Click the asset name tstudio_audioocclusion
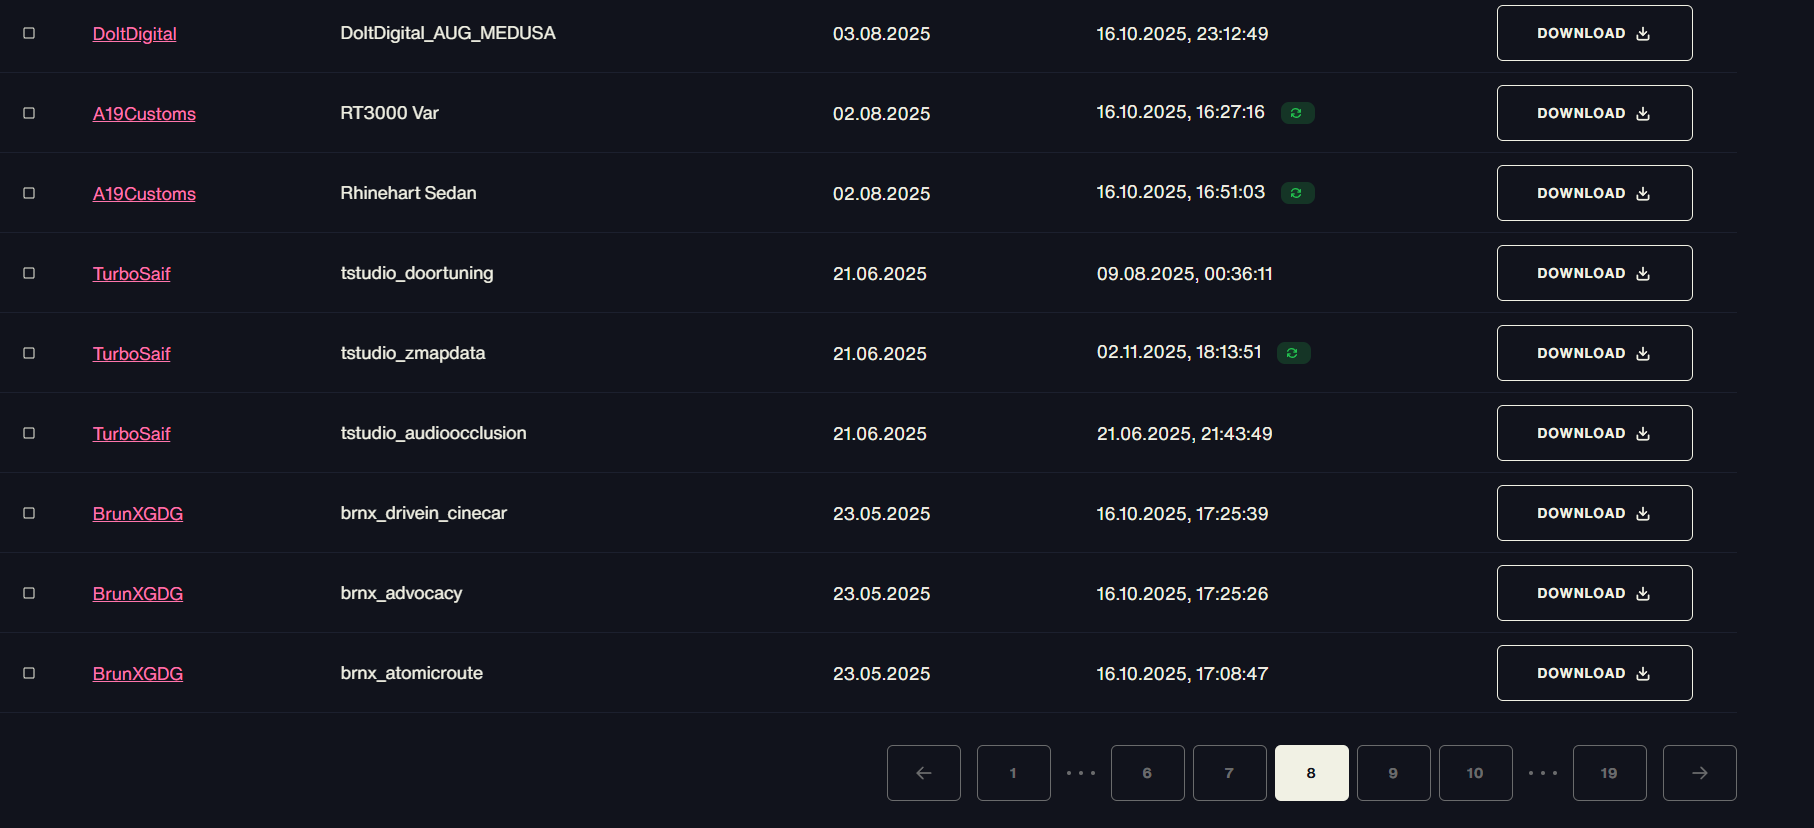This screenshot has width=1814, height=828. [x=433, y=433]
